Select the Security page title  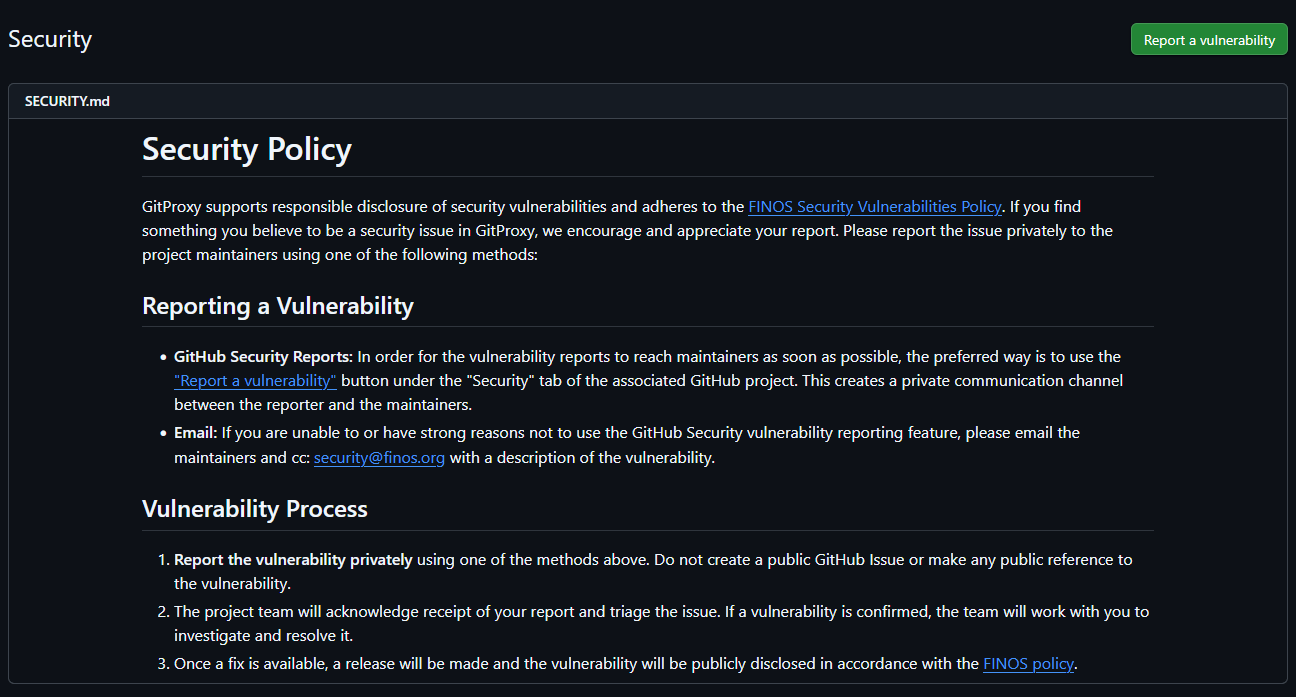coord(50,39)
